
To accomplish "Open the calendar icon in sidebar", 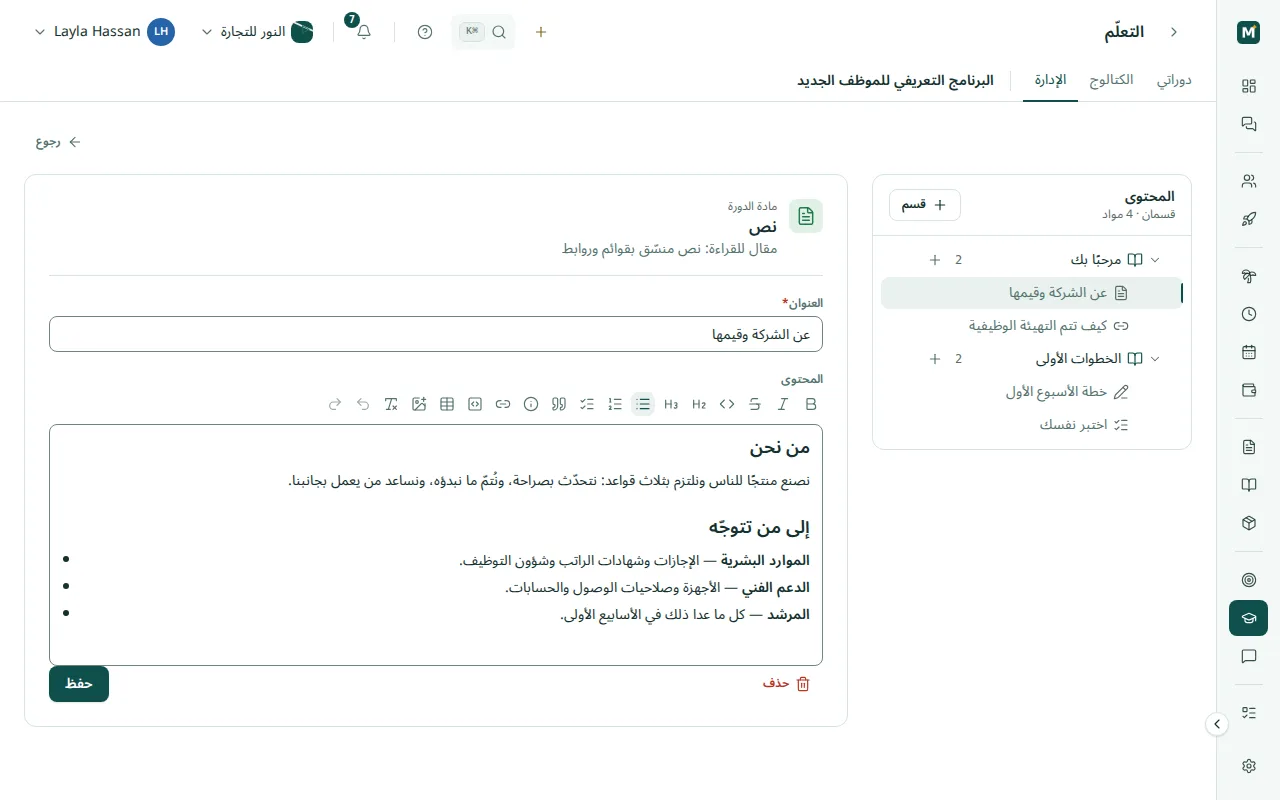I will [x=1248, y=352].
